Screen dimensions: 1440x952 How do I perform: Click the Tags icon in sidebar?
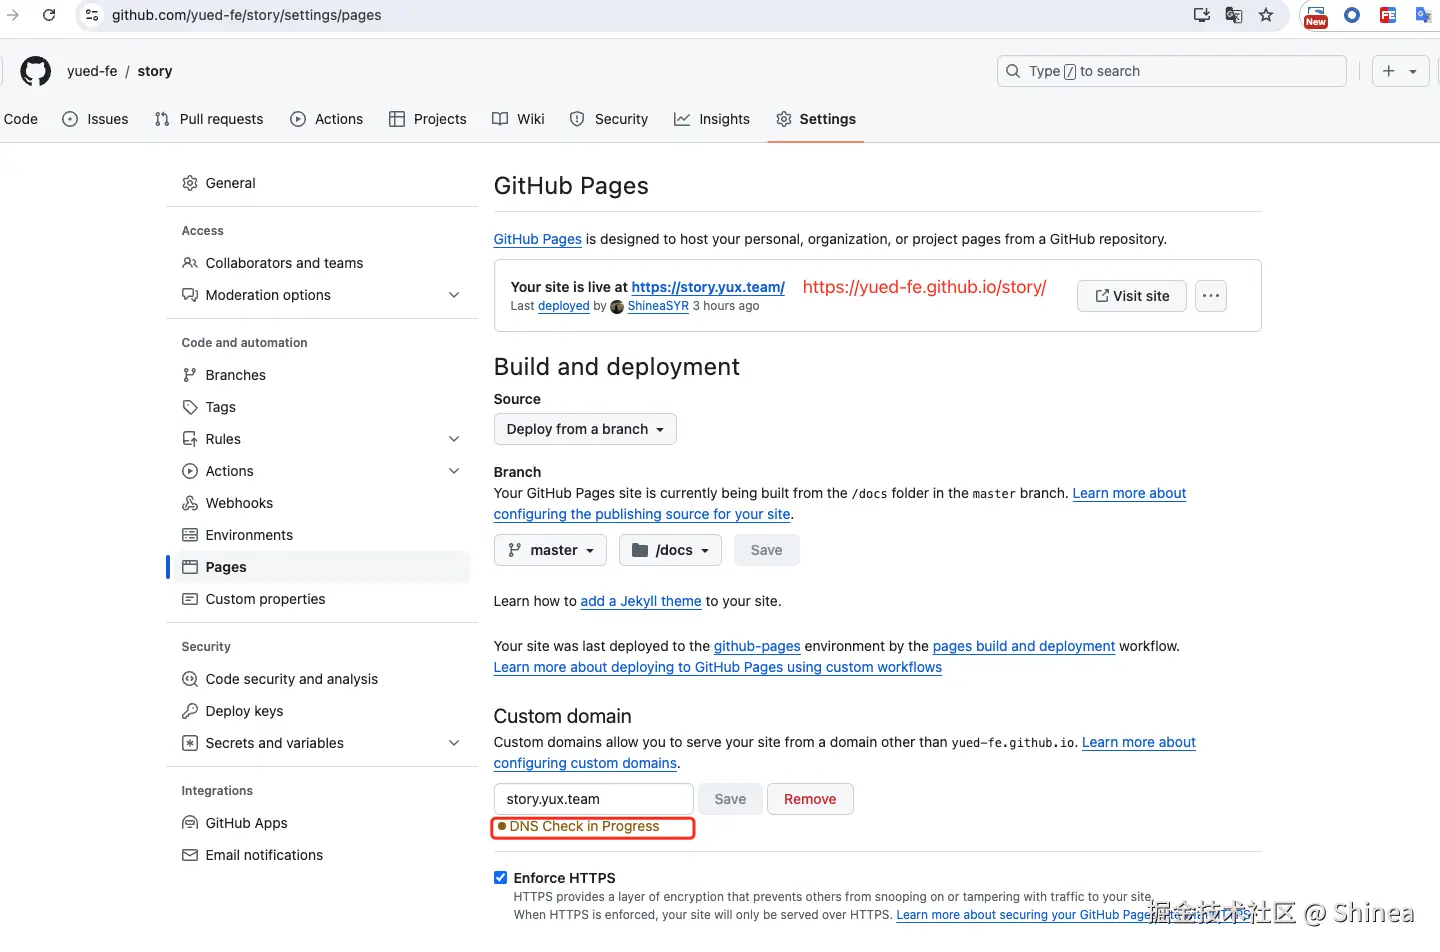190,407
